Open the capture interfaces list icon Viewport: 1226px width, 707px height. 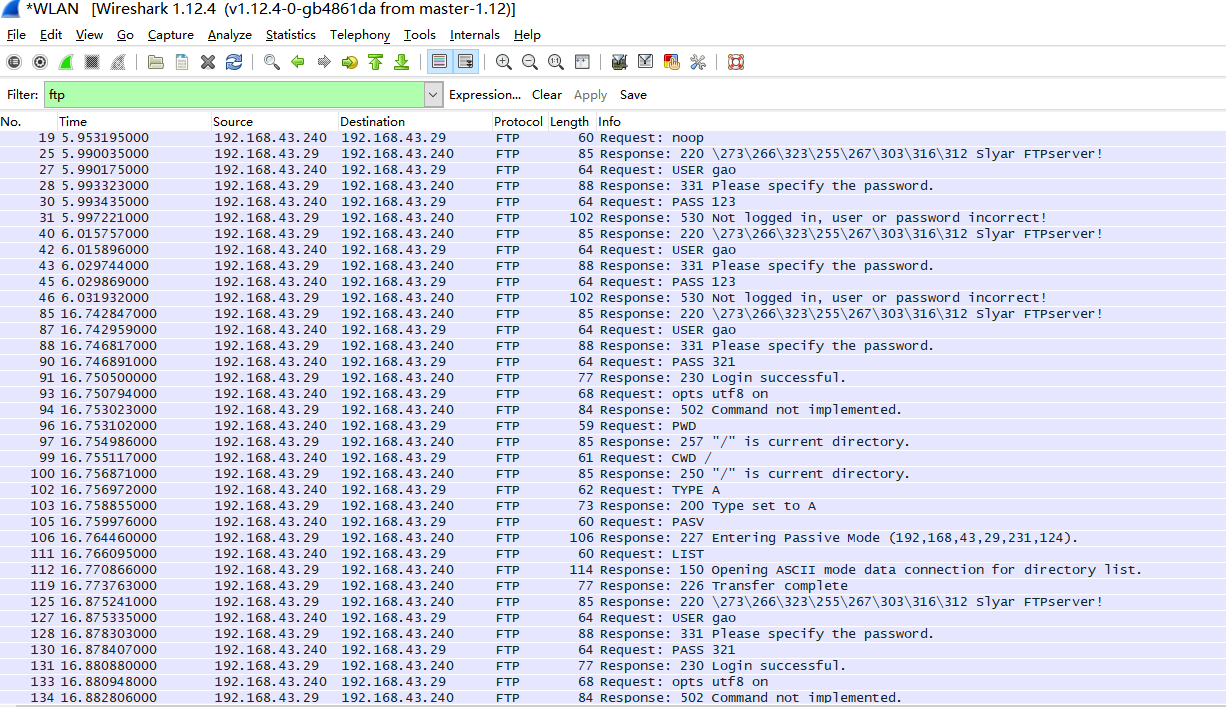[14, 62]
